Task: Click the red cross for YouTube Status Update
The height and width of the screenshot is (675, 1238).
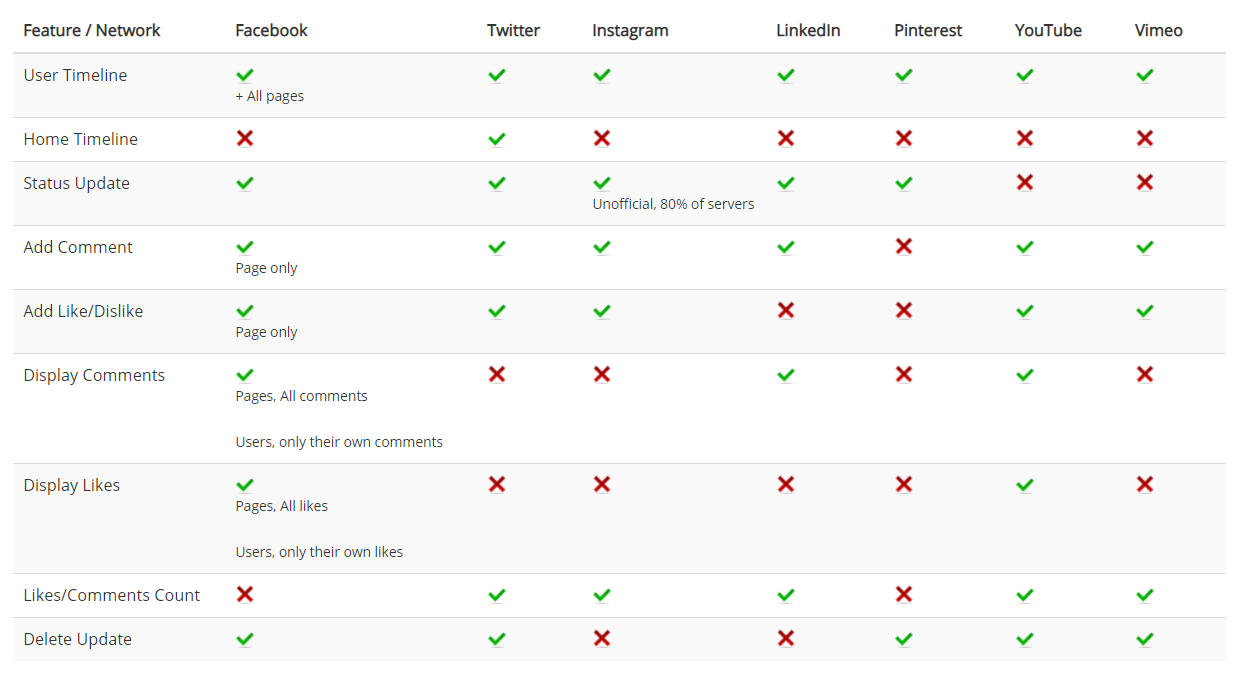Action: (x=1025, y=182)
